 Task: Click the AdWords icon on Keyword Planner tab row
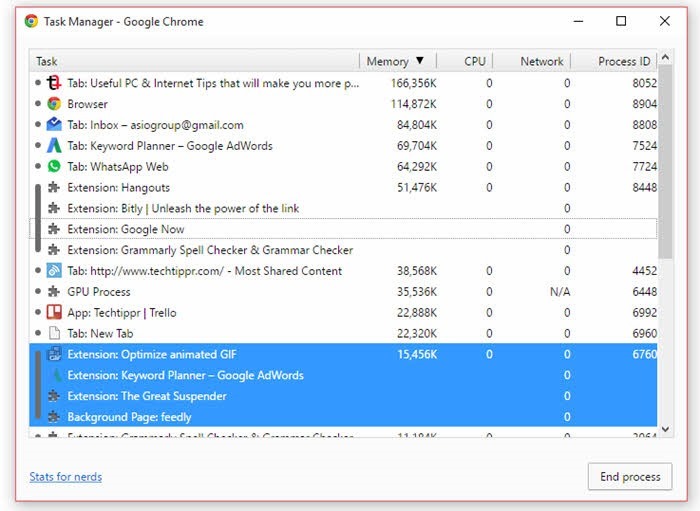(54, 145)
